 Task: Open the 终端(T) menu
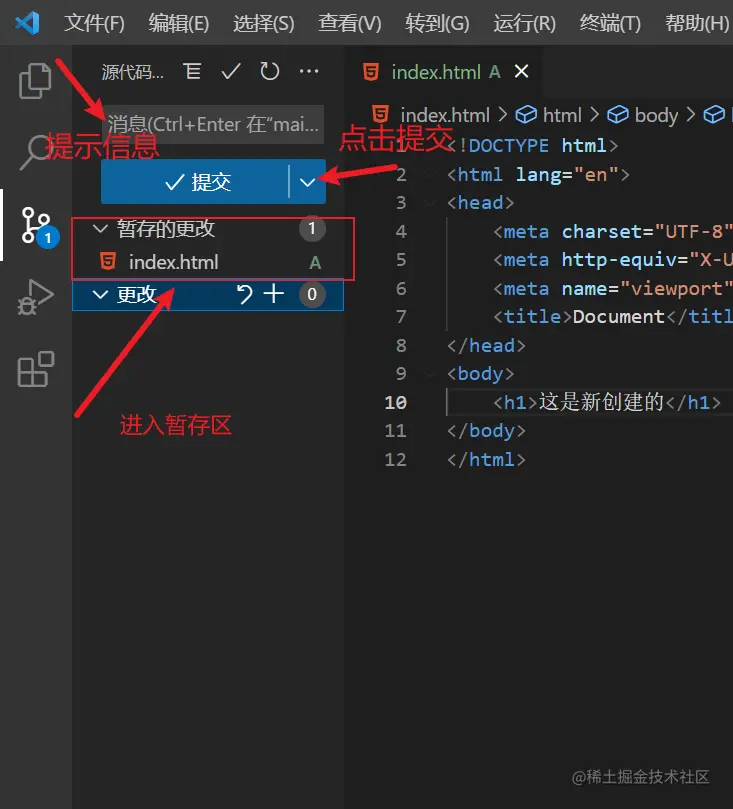coord(610,23)
